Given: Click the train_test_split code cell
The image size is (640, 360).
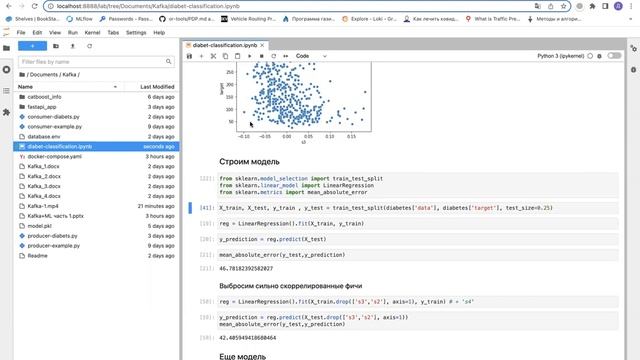Looking at the screenshot, I should (418, 208).
